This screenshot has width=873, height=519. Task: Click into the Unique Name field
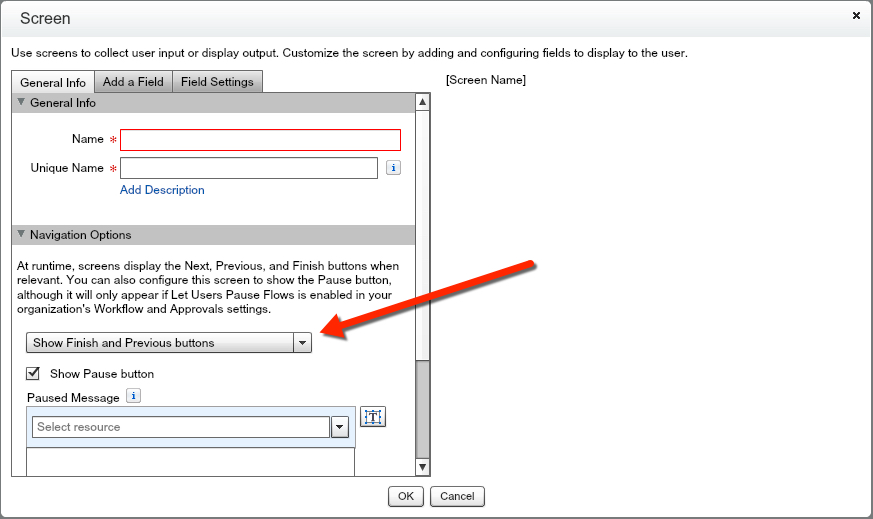coord(248,168)
